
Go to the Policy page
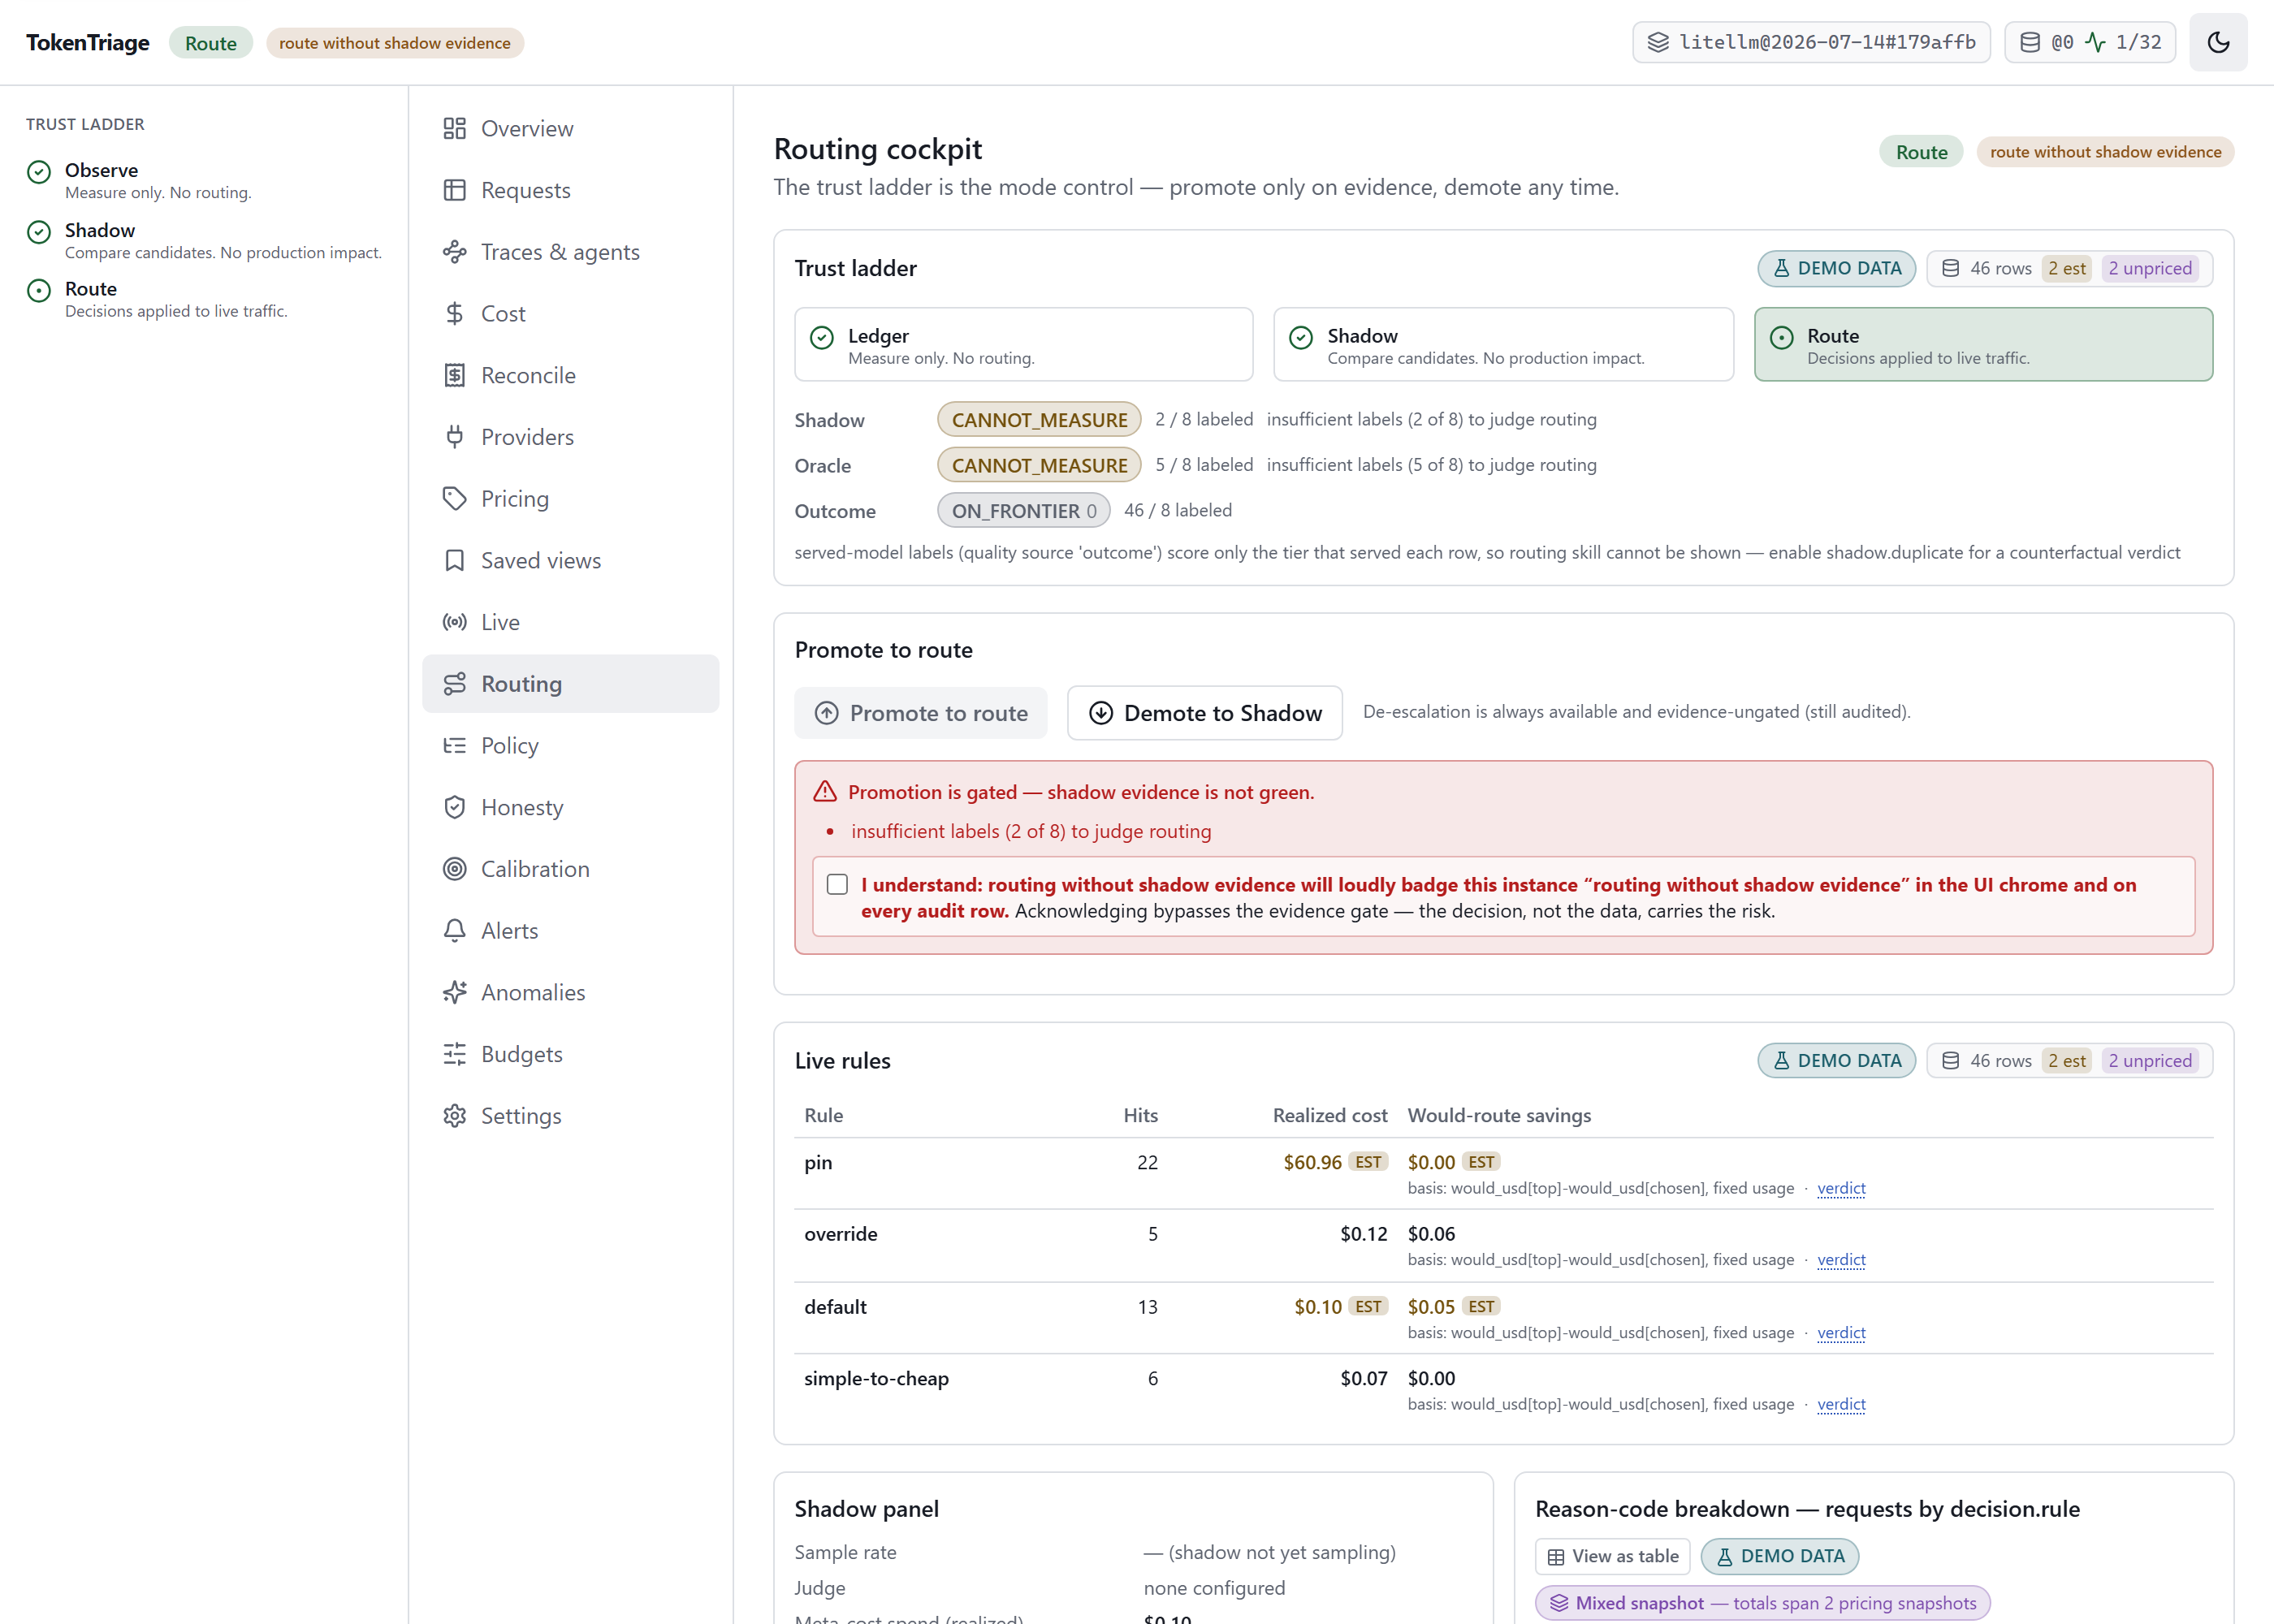coord(570,745)
